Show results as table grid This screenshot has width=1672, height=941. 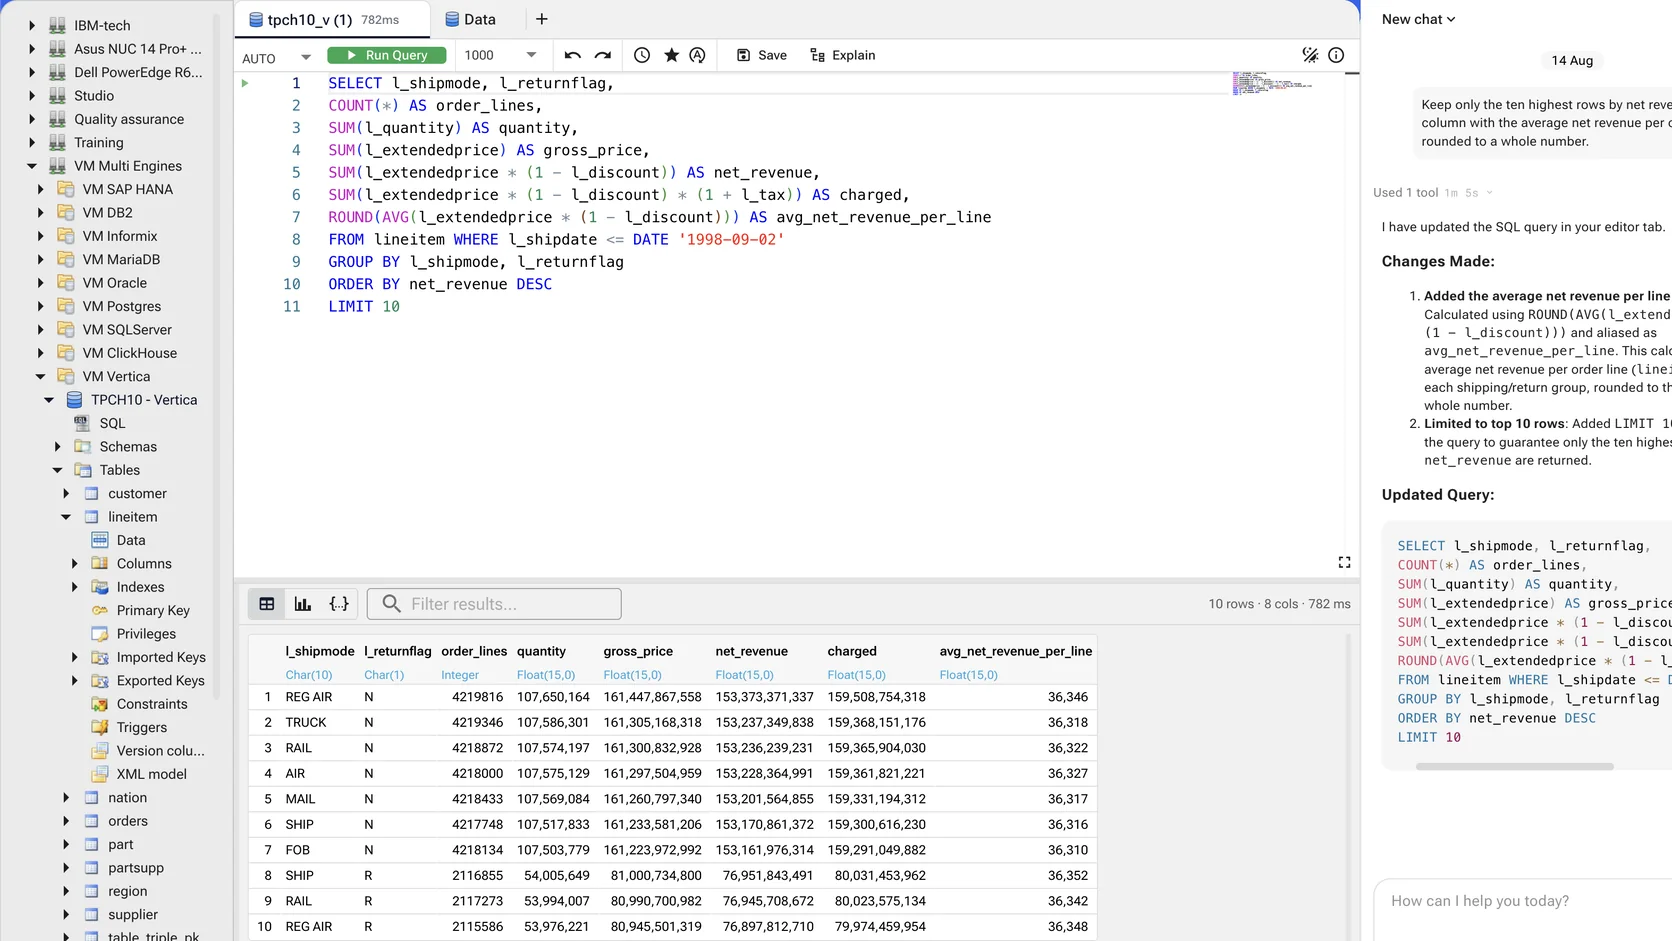point(267,604)
